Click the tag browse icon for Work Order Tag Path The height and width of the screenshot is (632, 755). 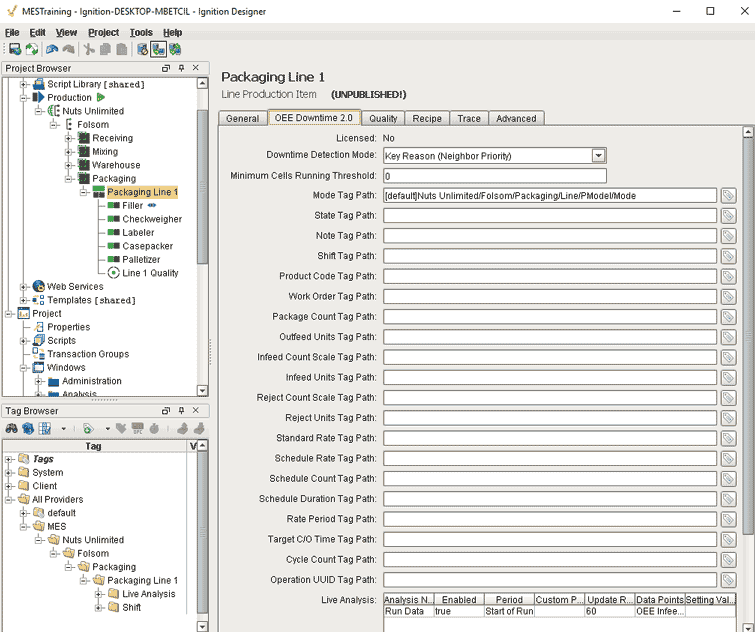click(x=728, y=297)
